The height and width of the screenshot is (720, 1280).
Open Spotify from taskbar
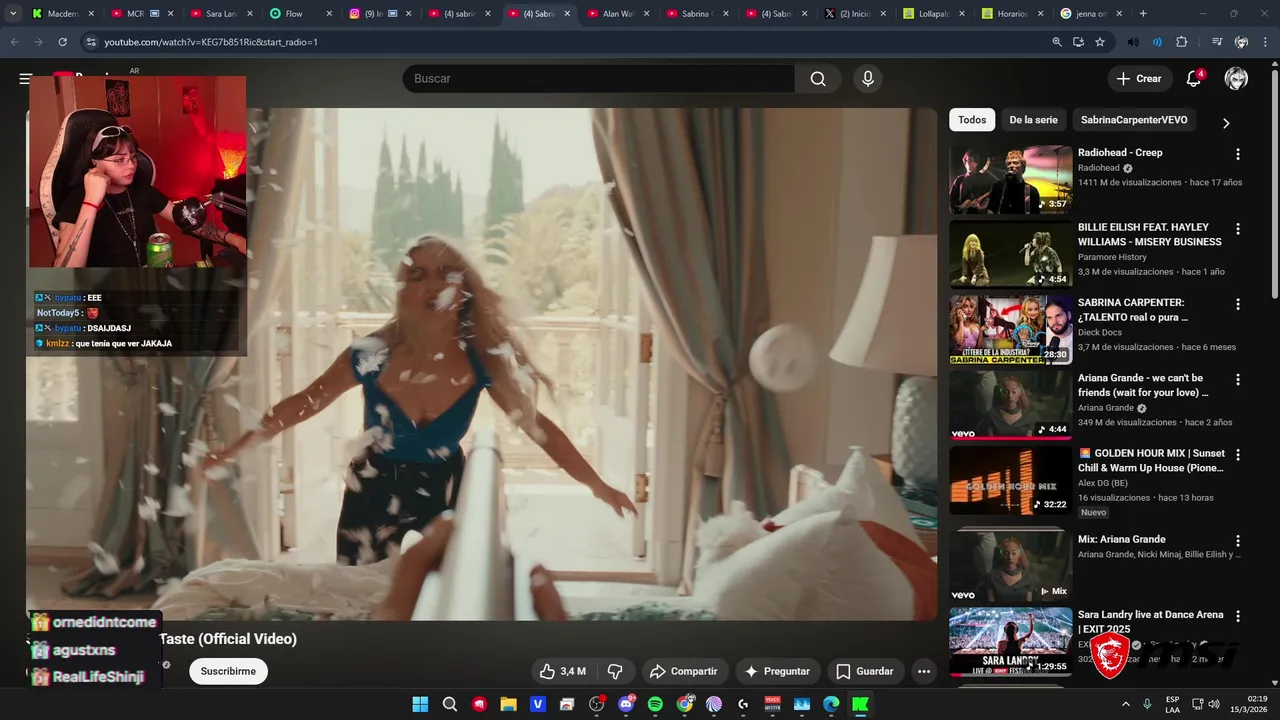coord(655,704)
